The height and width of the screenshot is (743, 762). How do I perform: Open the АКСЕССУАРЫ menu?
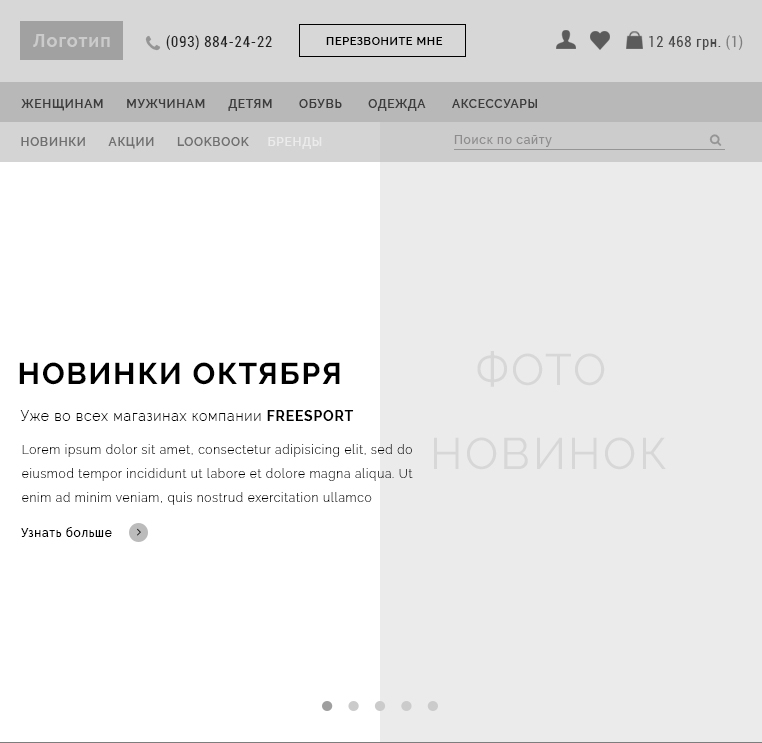pyautogui.click(x=495, y=104)
